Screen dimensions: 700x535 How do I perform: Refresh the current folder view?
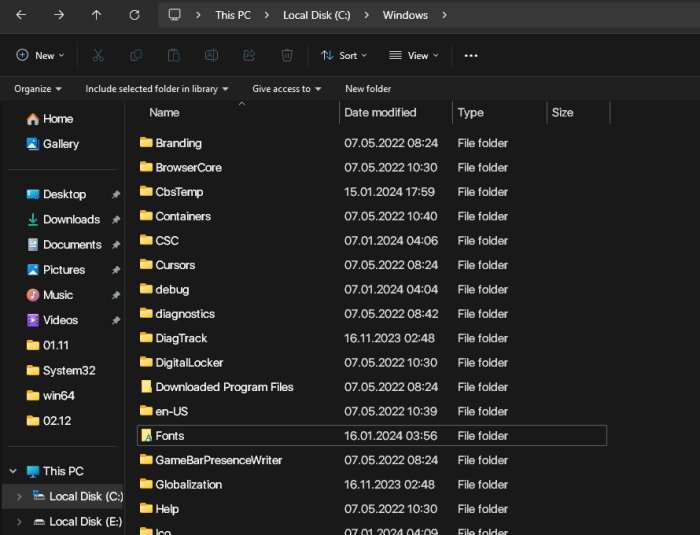pos(134,15)
